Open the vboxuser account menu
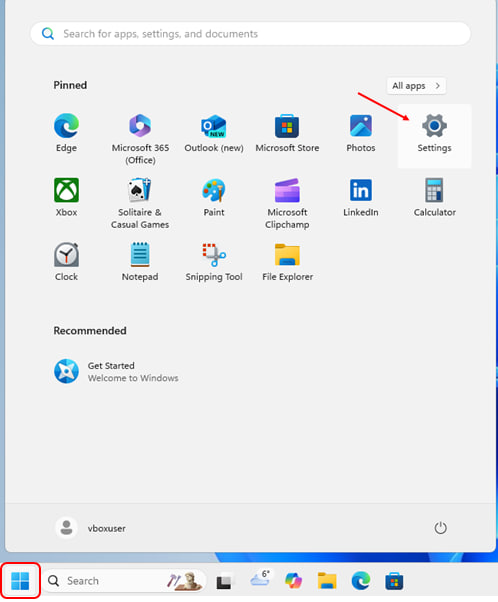The height and width of the screenshot is (602, 498). (x=91, y=528)
